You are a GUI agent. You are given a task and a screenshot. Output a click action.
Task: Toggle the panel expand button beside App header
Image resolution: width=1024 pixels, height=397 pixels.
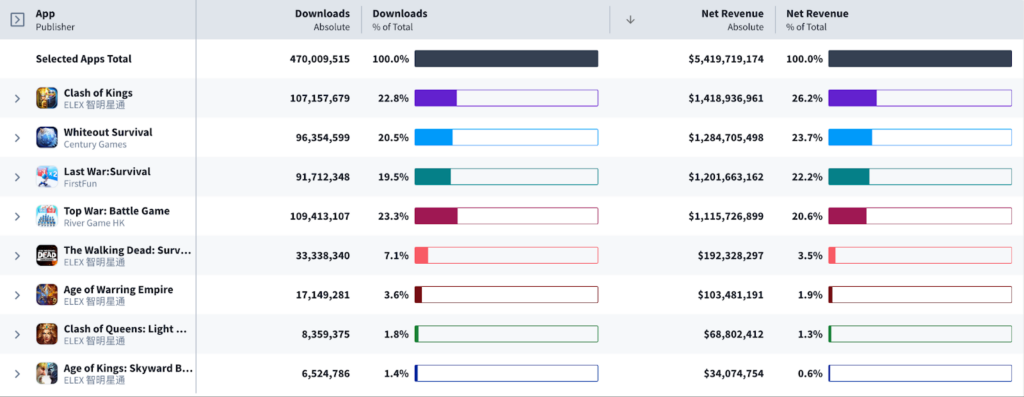pyautogui.click(x=18, y=20)
